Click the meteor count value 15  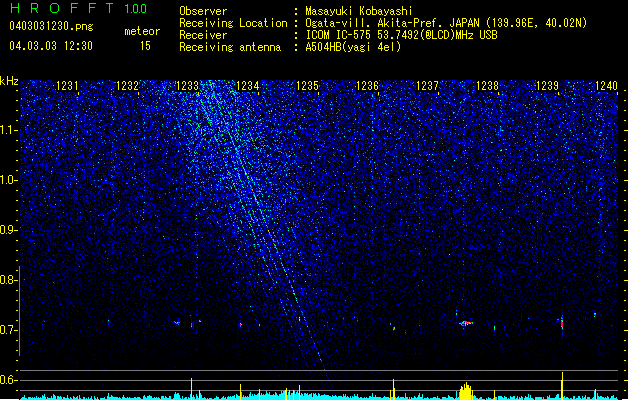[145, 46]
